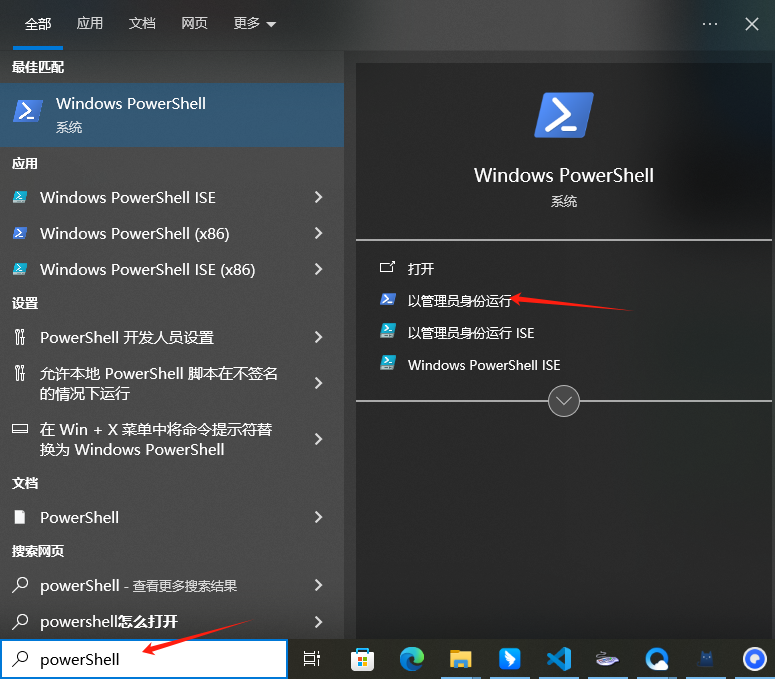Open the 更多 dropdown filter
Screen dimensions: 775x679
click(x=254, y=23)
